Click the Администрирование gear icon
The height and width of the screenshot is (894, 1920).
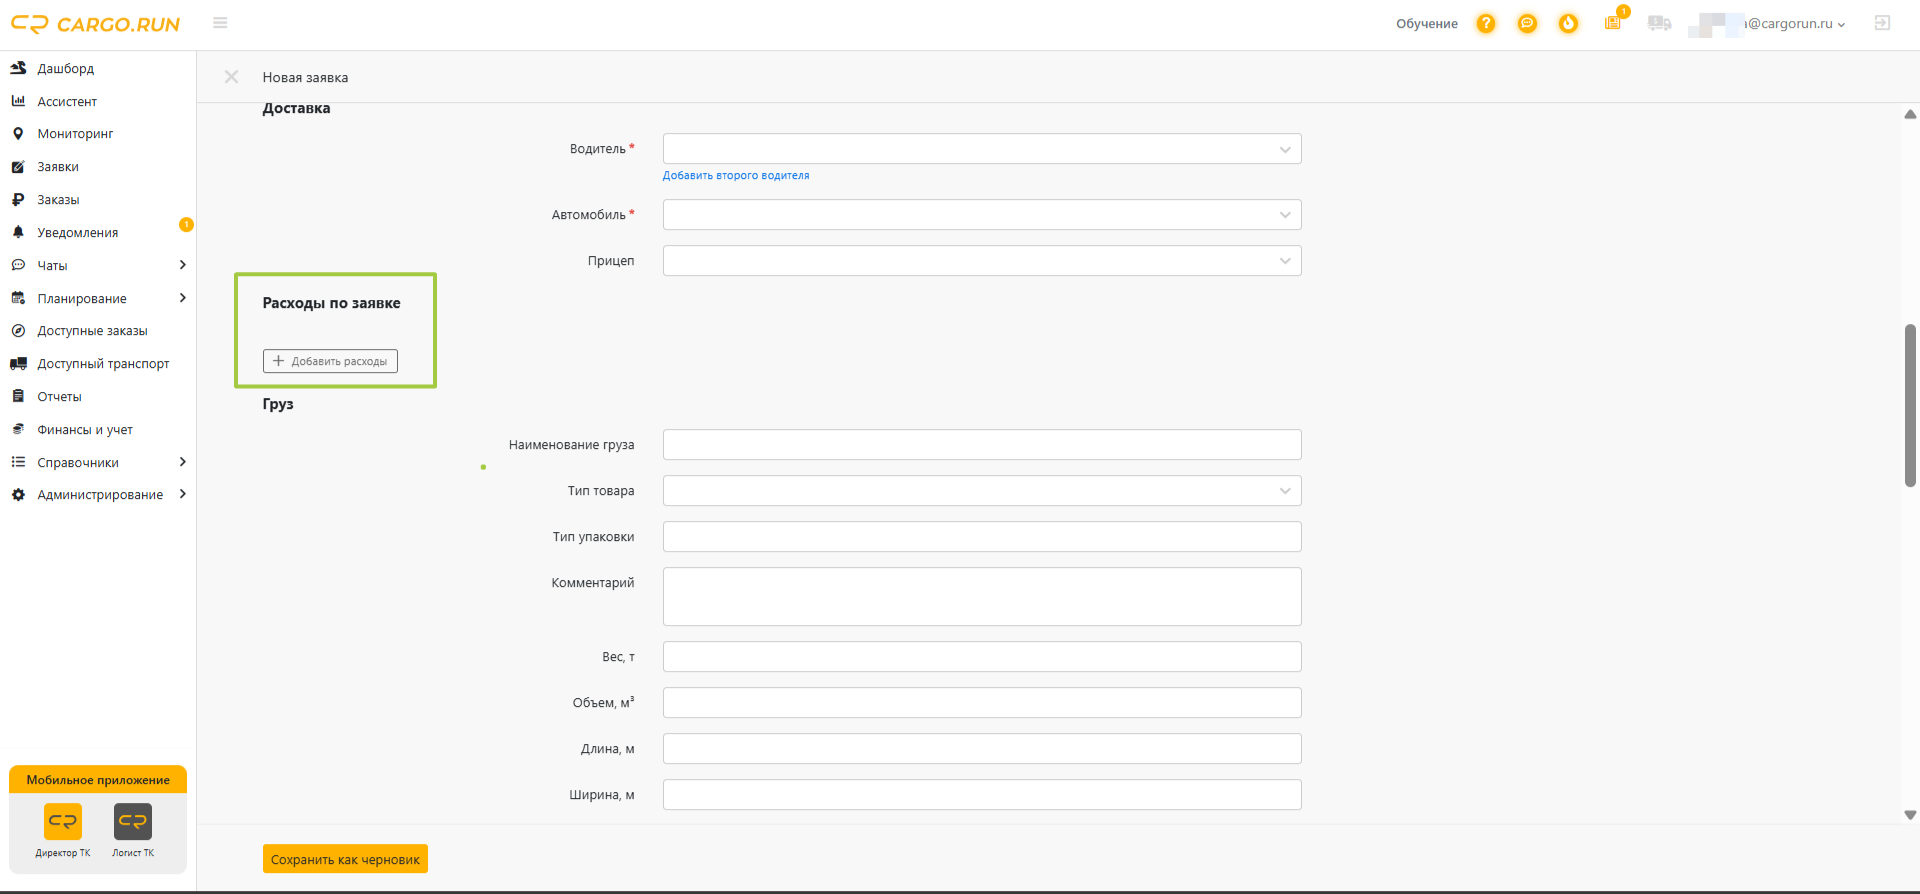tap(18, 494)
